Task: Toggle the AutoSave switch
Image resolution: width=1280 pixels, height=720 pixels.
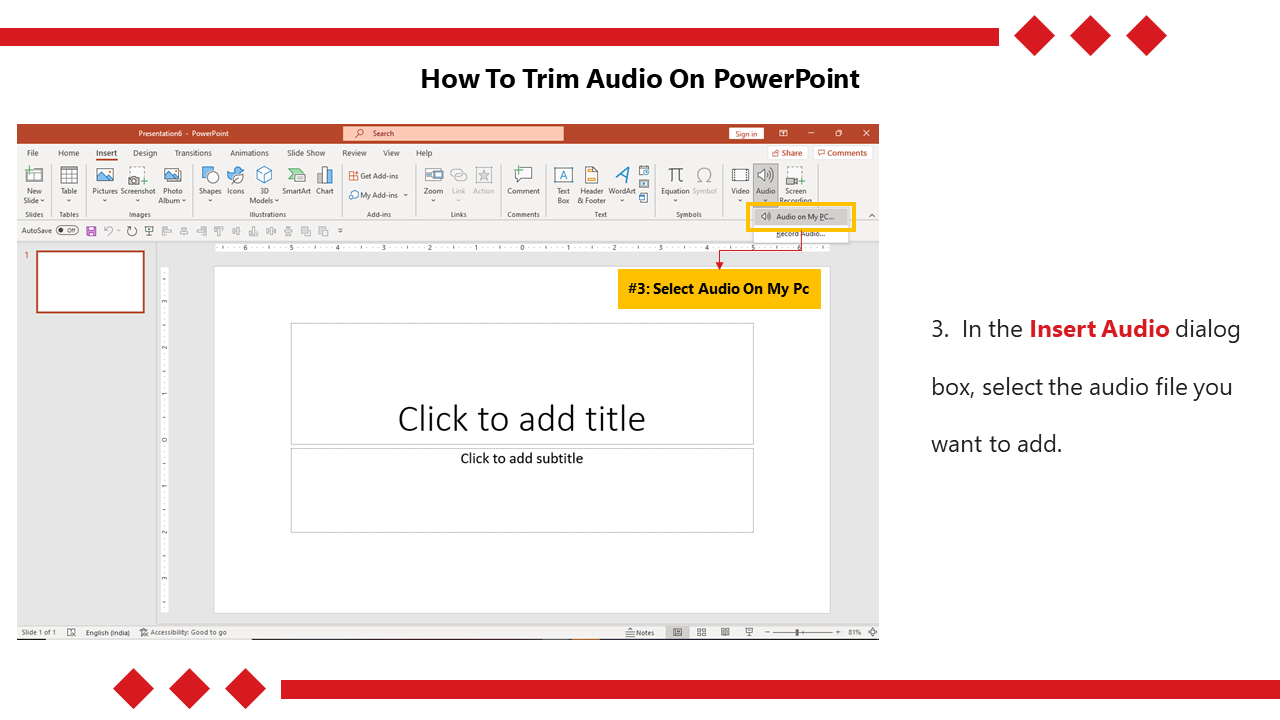Action: pos(67,230)
